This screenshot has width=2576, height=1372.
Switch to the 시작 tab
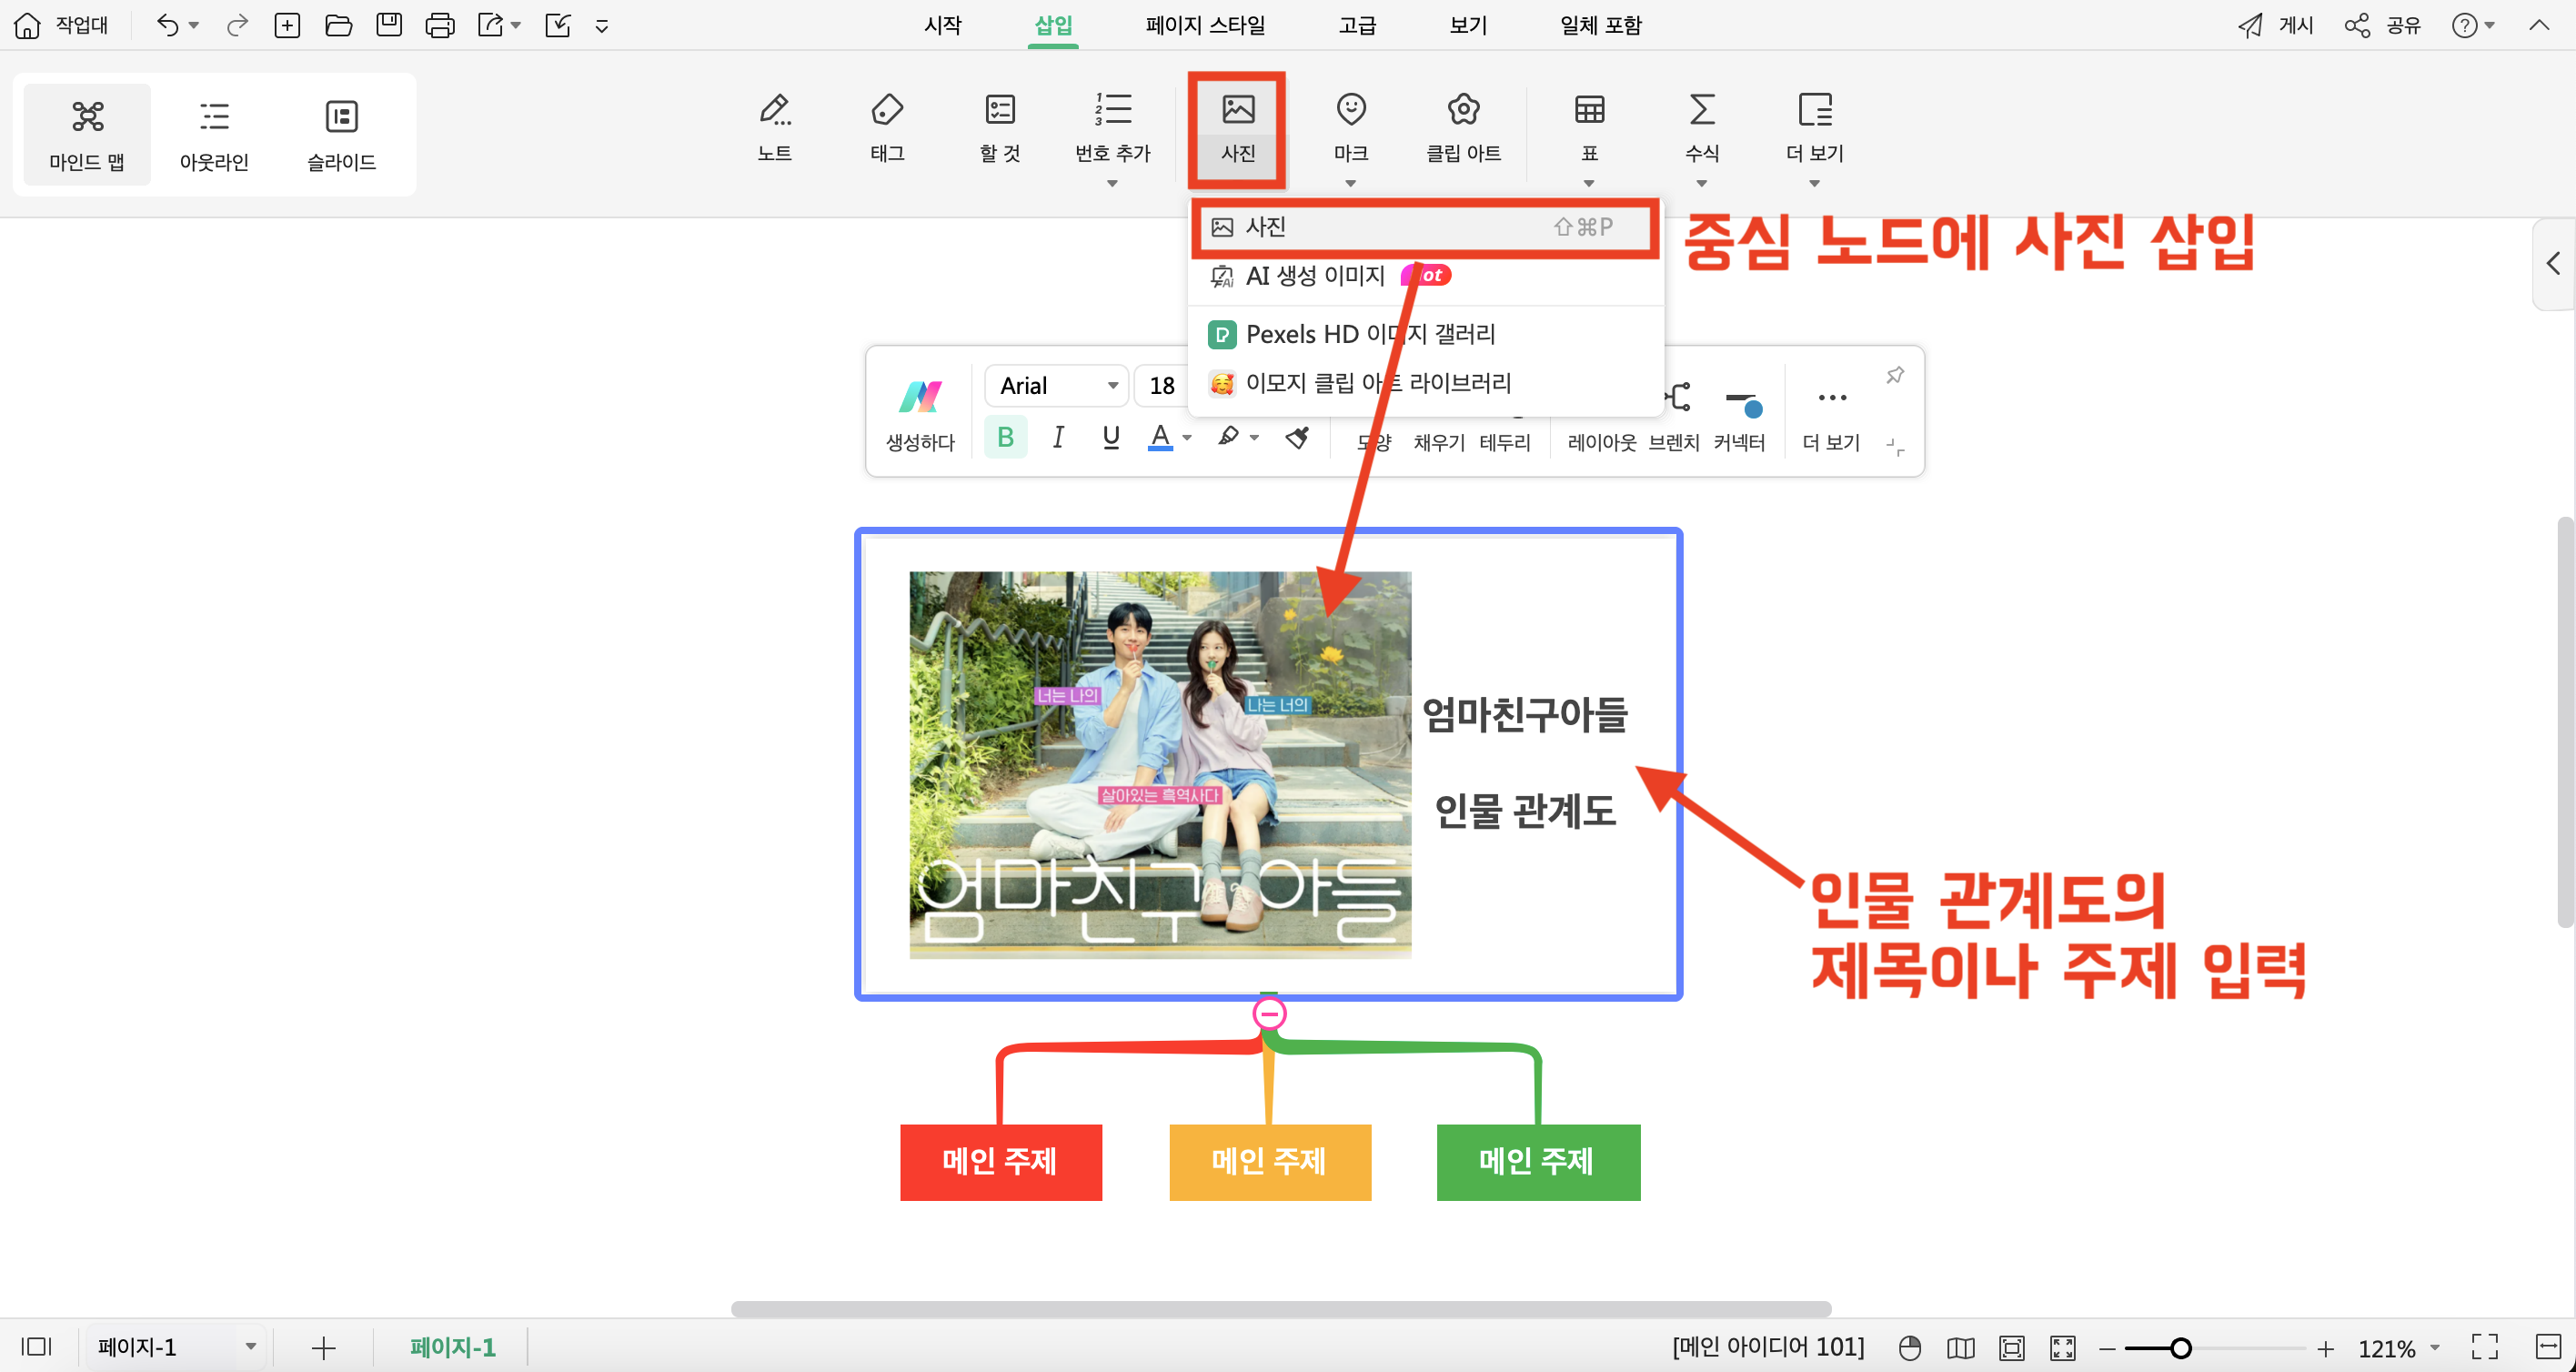942,25
